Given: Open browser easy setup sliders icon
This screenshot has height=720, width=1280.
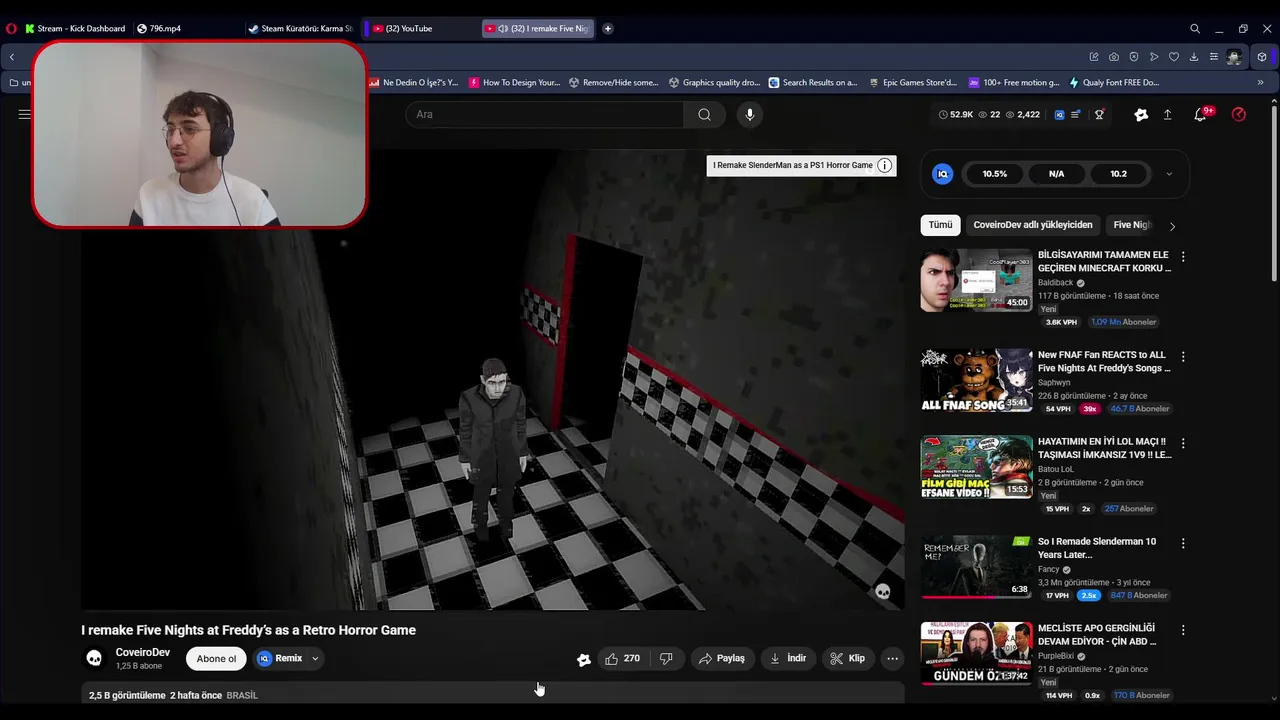Looking at the screenshot, I should [x=1214, y=57].
